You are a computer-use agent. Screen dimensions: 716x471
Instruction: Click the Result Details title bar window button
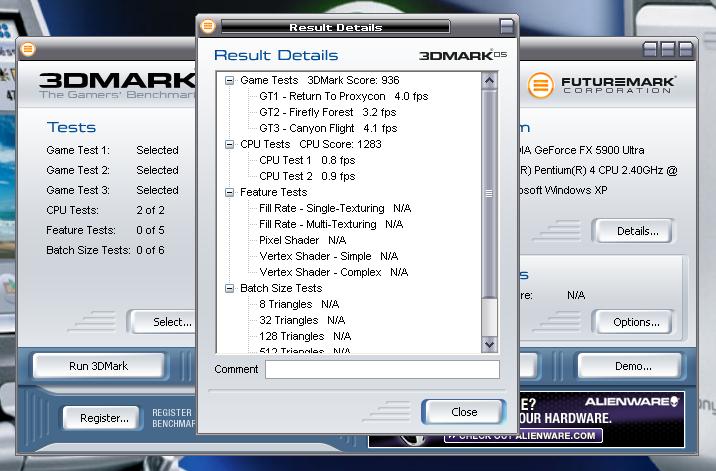[x=505, y=27]
